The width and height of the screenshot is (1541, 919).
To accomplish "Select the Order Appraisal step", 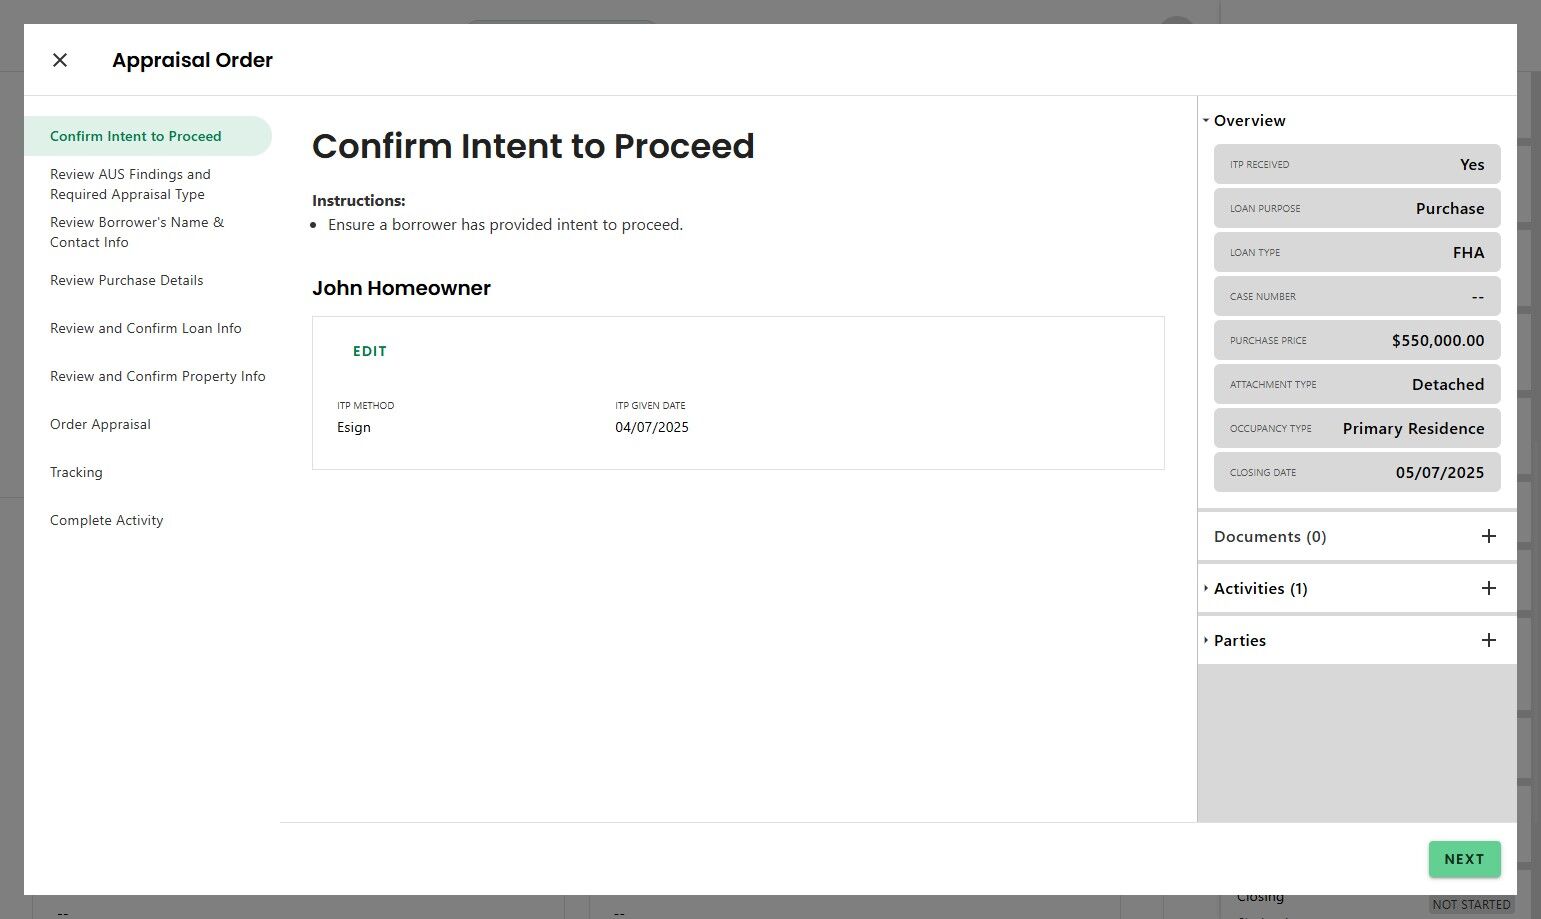I will click(100, 424).
